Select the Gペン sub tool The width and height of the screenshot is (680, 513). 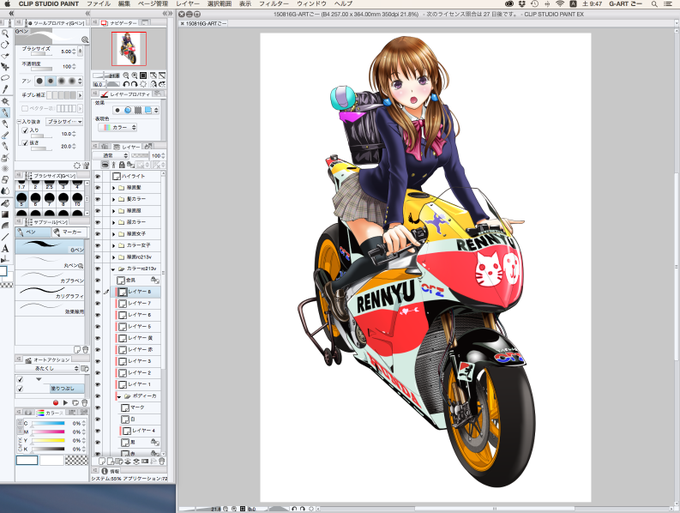point(50,246)
